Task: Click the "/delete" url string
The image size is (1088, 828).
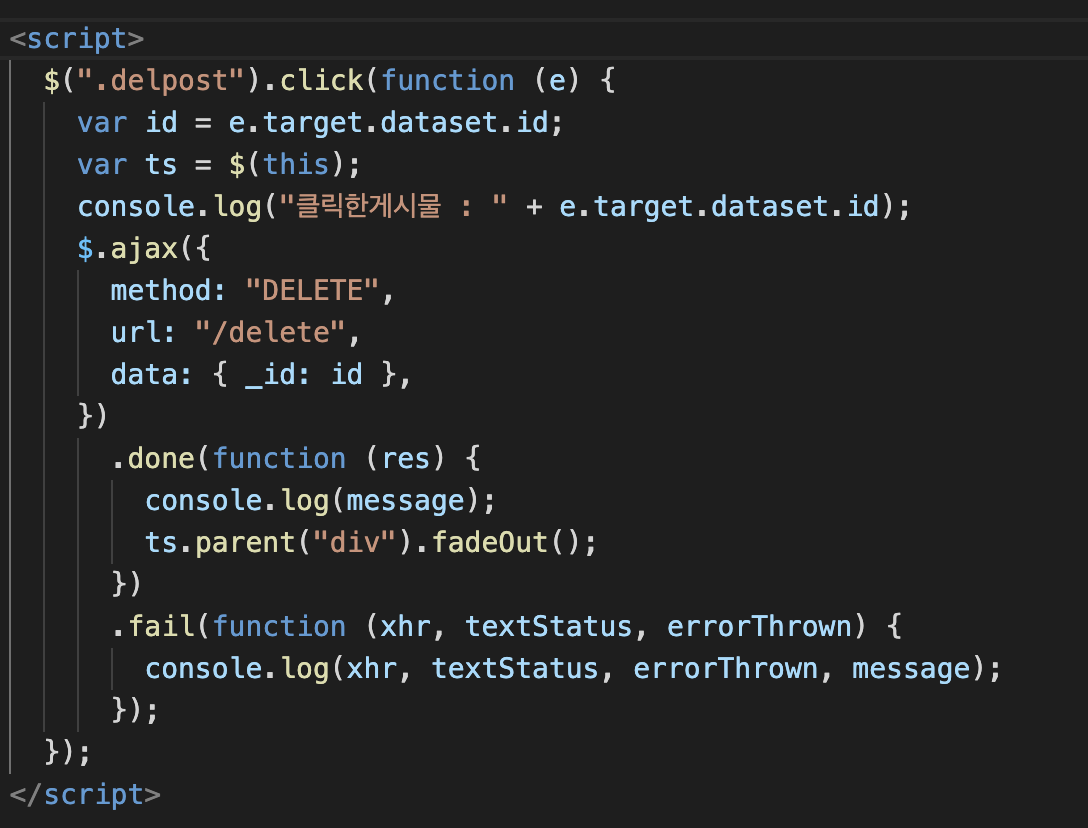Action: click(x=270, y=333)
